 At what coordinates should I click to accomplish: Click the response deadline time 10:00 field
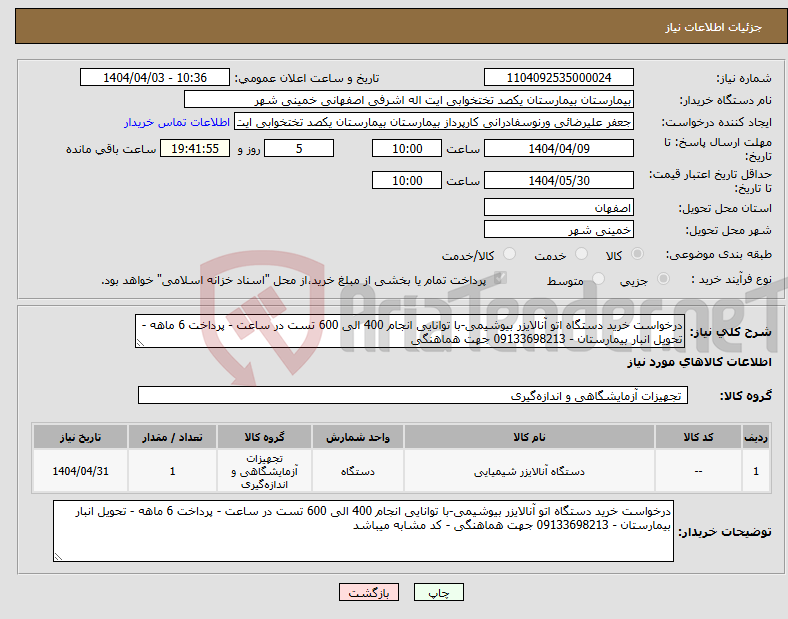pyautogui.click(x=407, y=148)
